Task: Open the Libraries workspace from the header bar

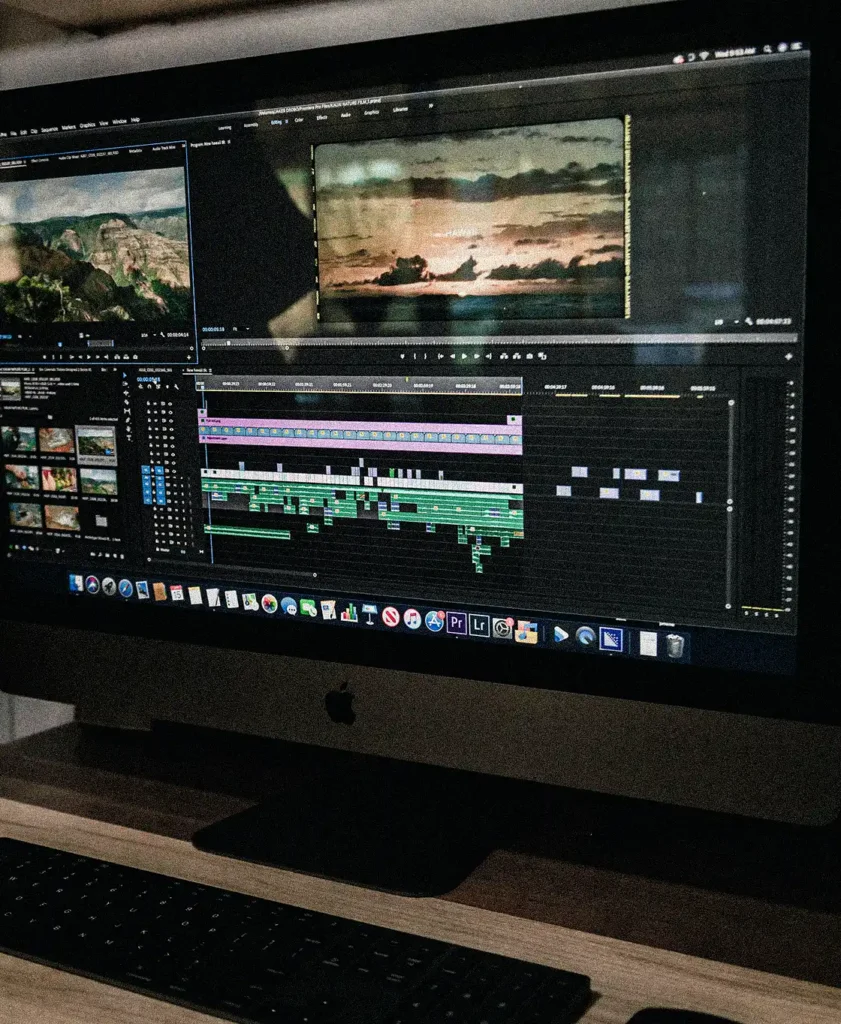Action: click(403, 112)
